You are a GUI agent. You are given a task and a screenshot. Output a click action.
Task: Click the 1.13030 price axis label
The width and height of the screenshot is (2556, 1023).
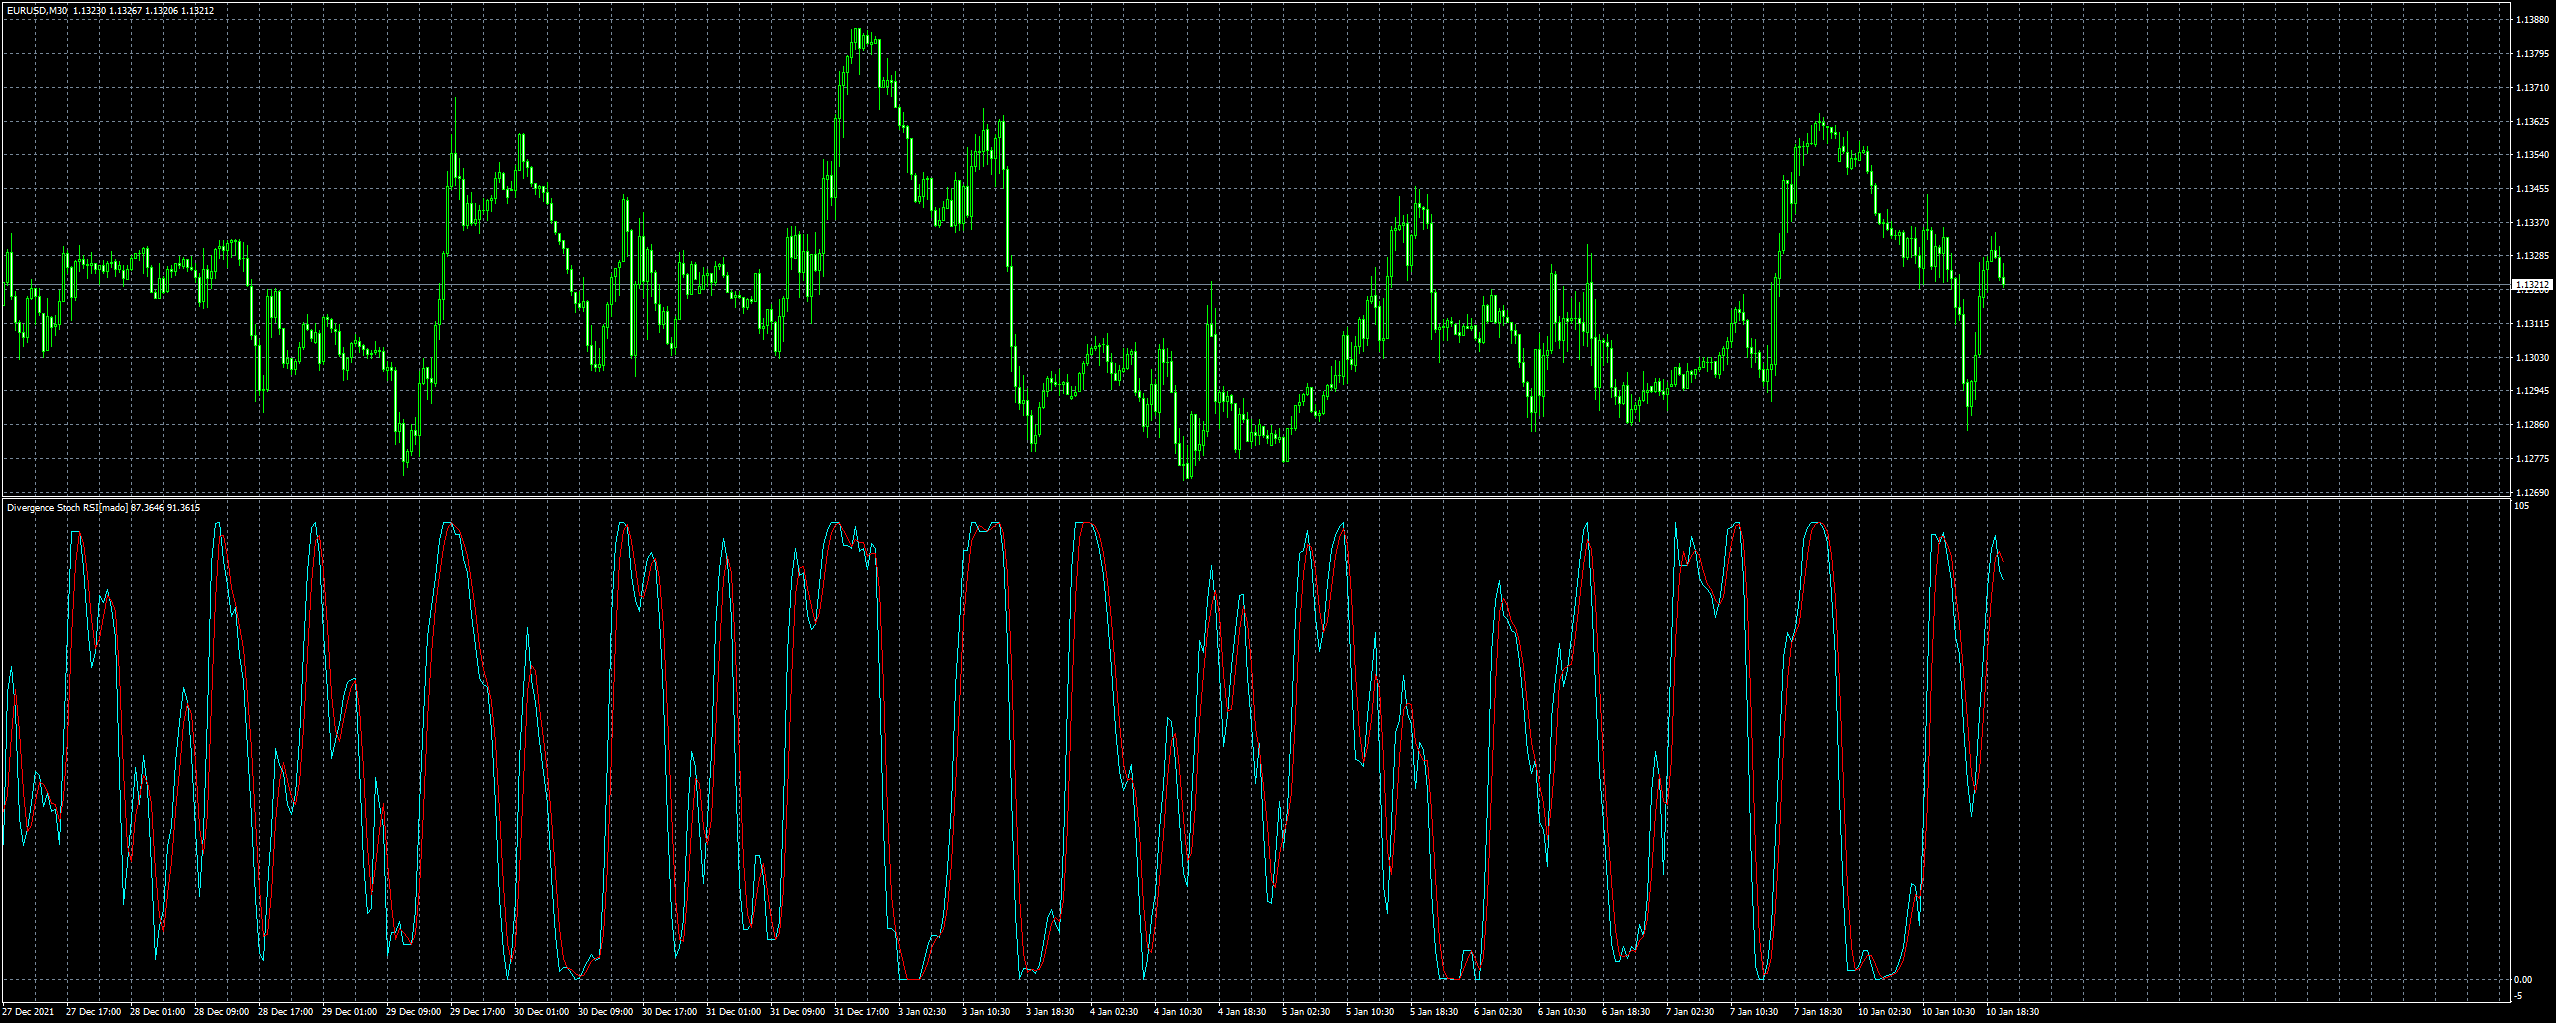[x=2531, y=358]
